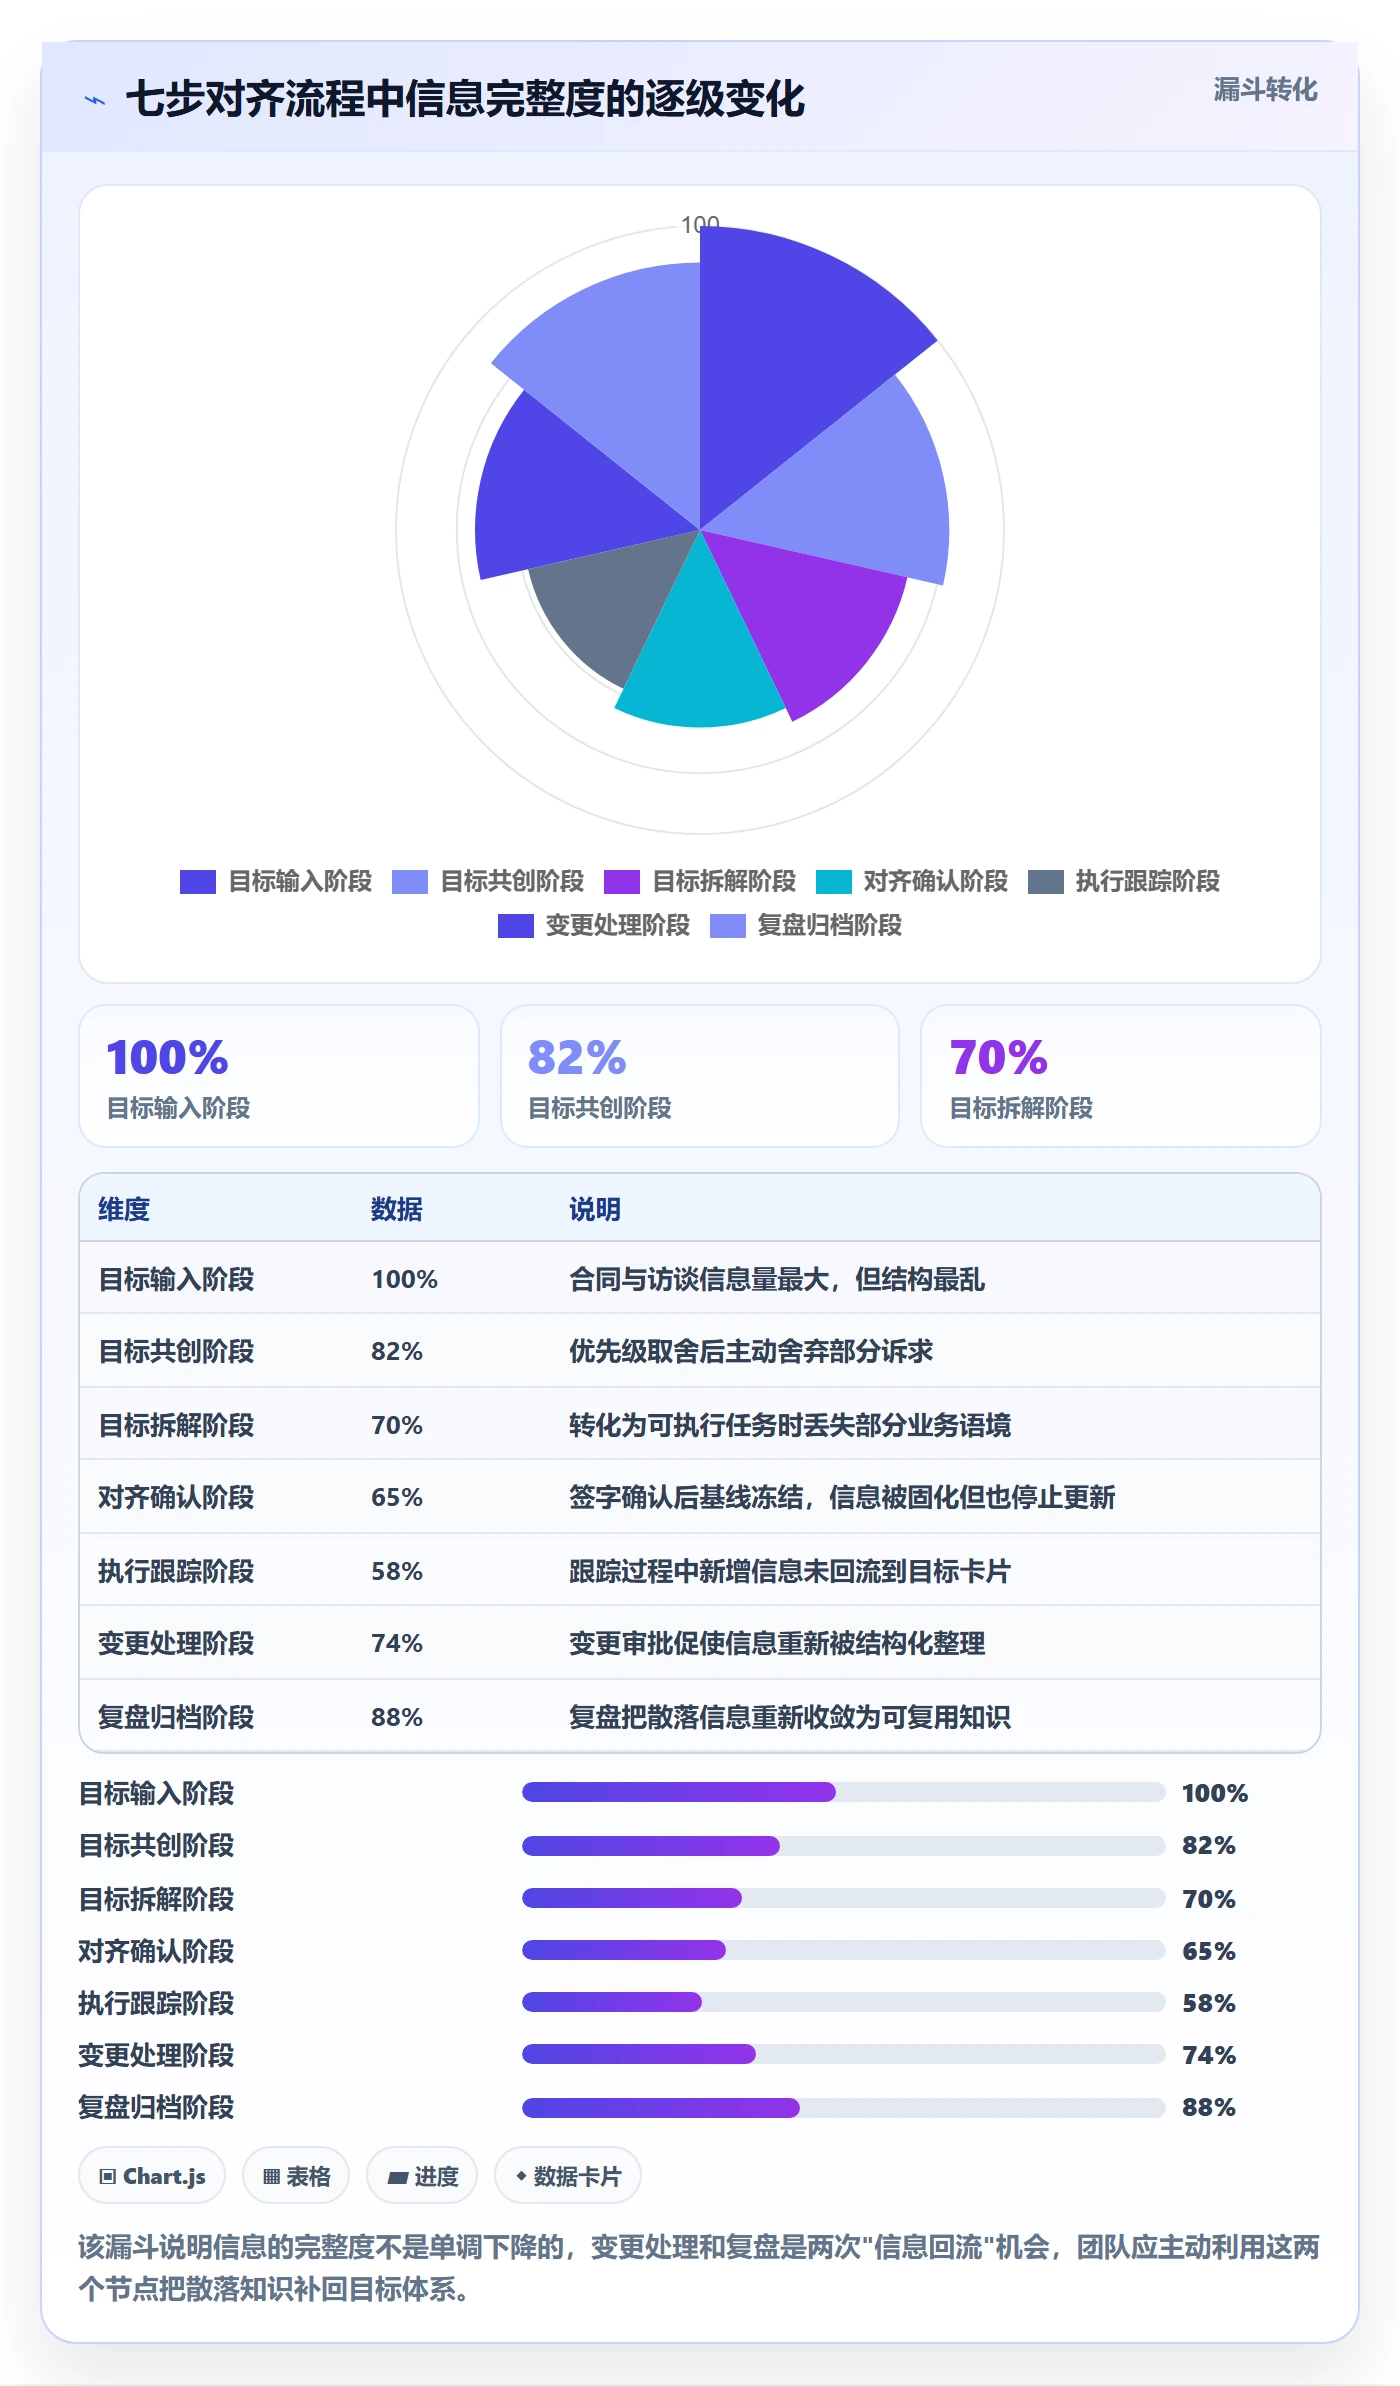The height and width of the screenshot is (2386, 1400).
Task: Click the 复盘归档阶段 88% progress bar
Action: click(844, 2108)
